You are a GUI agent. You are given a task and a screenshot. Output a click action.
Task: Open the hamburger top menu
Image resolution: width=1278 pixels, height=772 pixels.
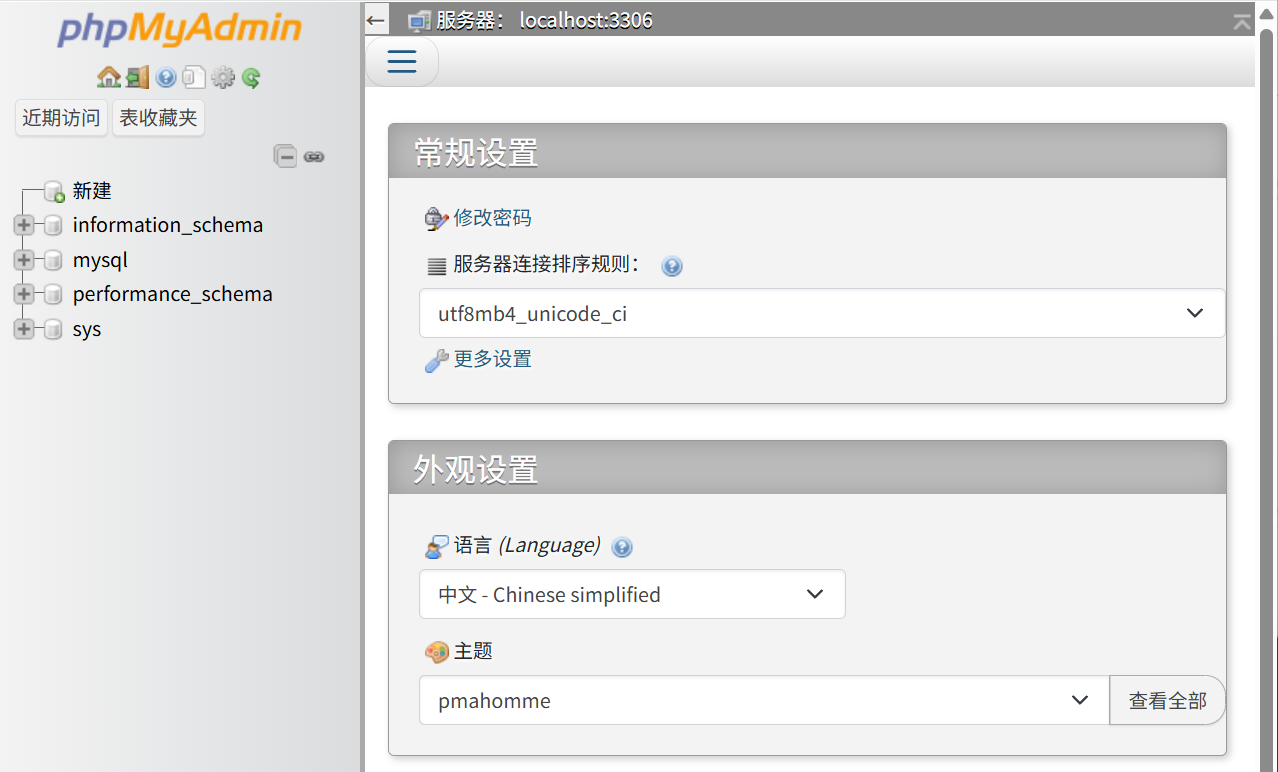(401, 62)
